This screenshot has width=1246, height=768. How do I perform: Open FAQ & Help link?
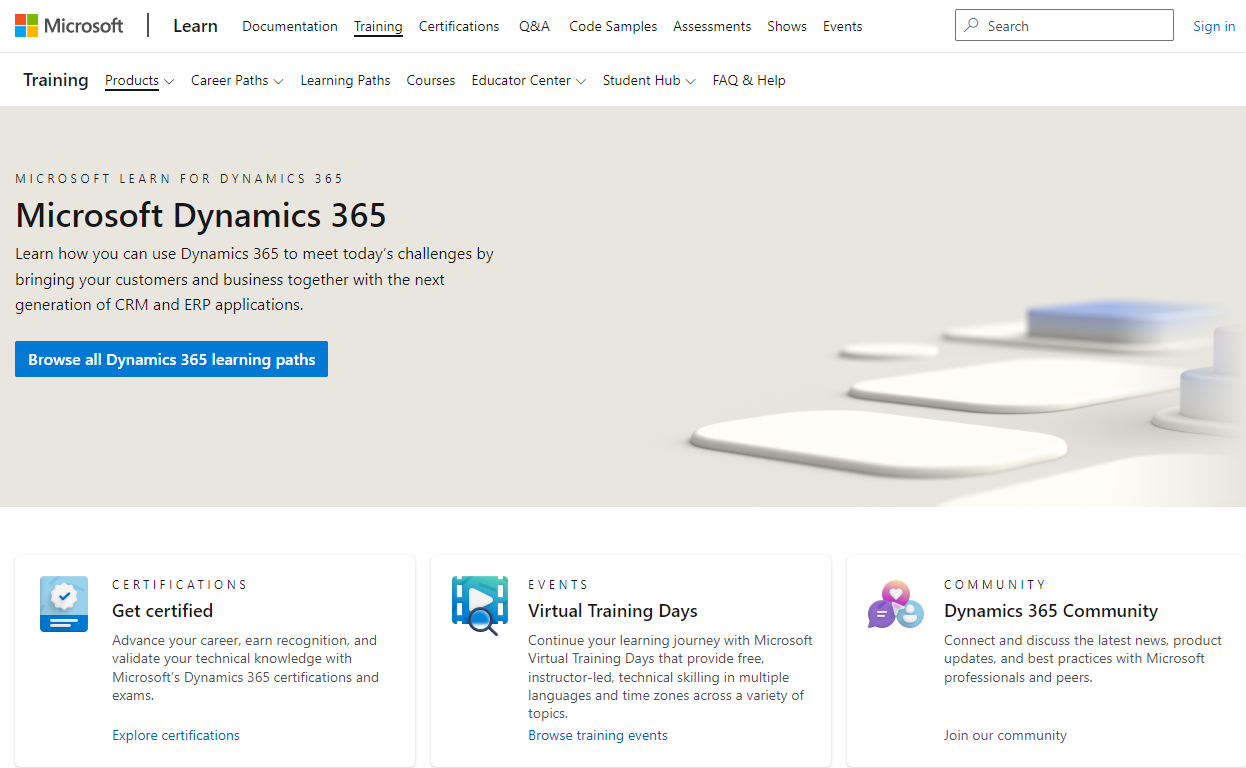(749, 81)
